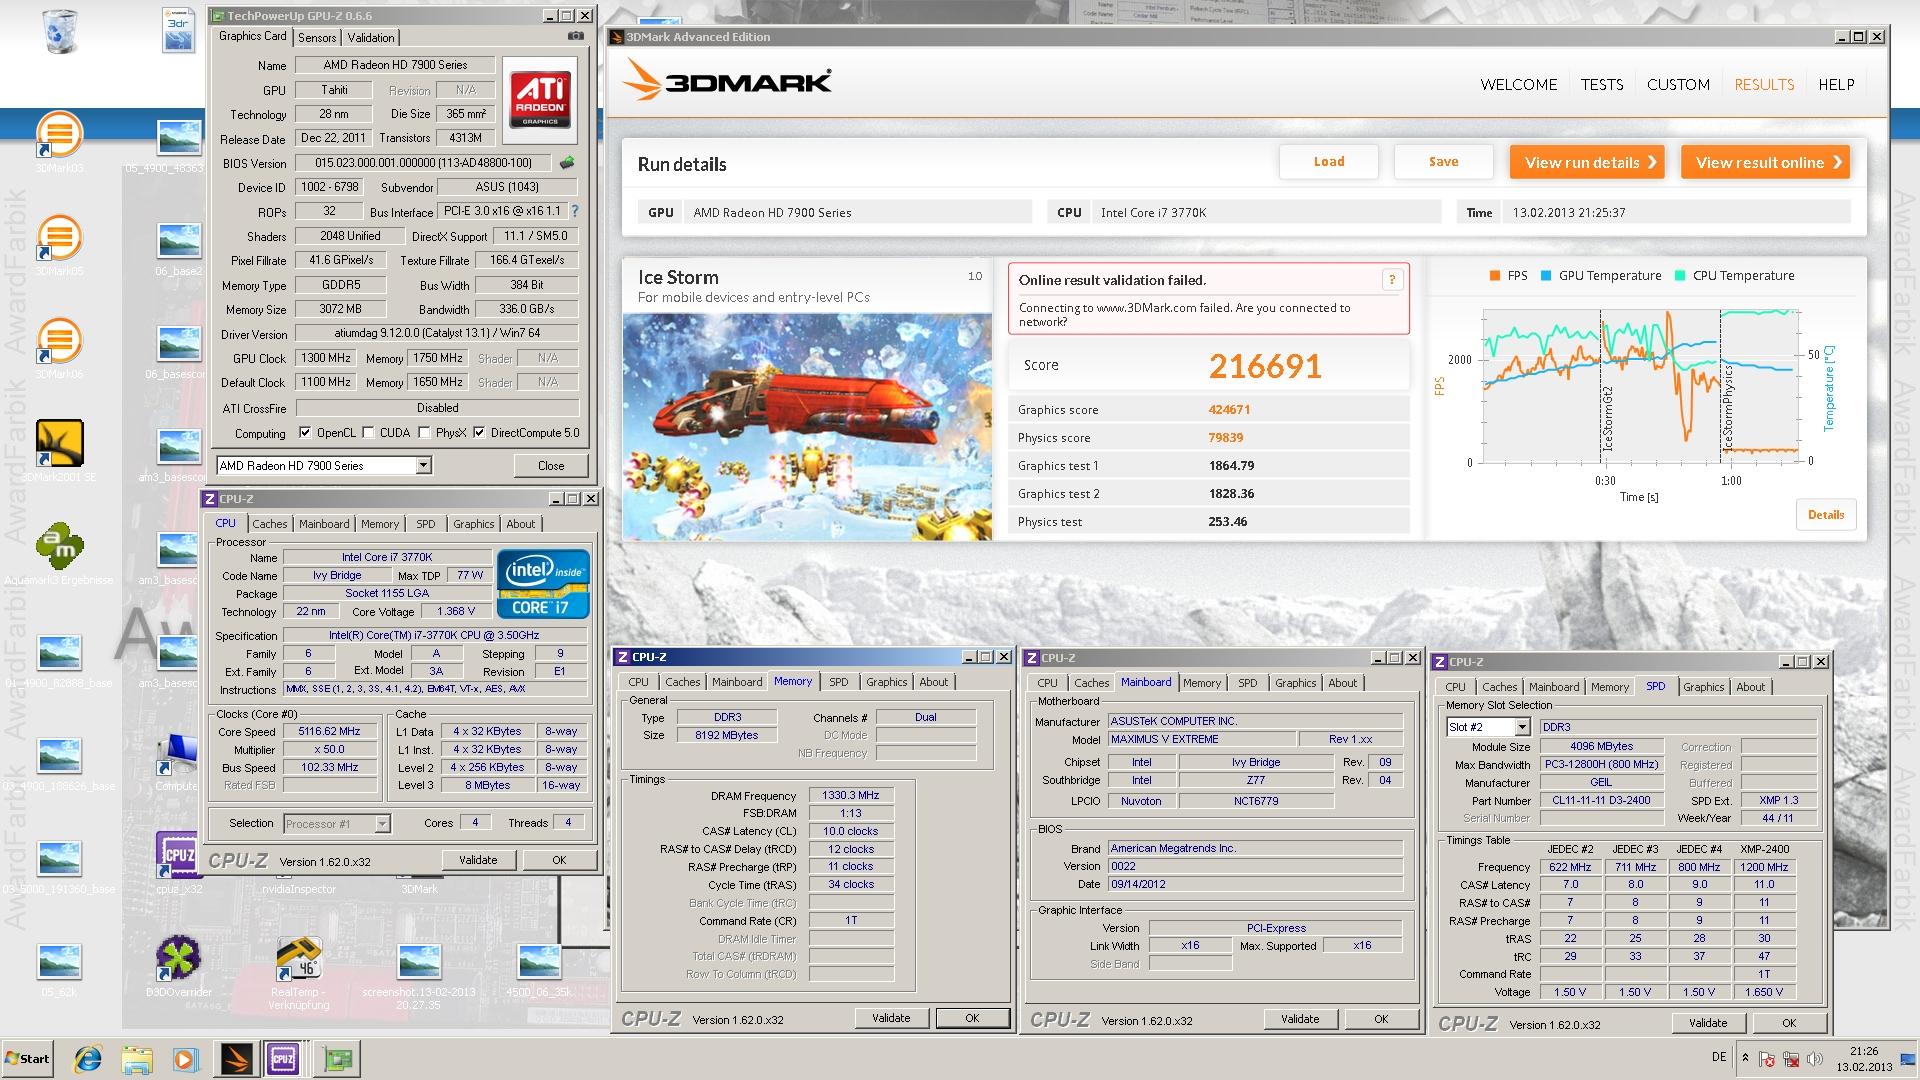Click View run details button
1920x1080 pixels.
[x=1587, y=162]
